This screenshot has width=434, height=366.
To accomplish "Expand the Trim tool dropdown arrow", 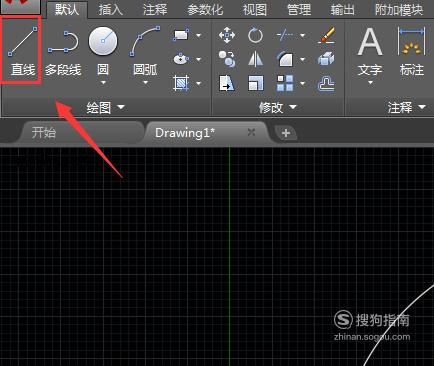I will coord(303,35).
